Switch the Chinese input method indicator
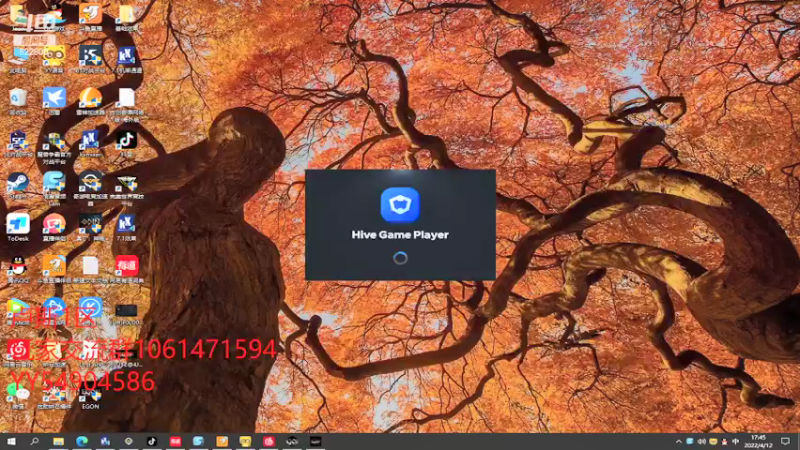The width and height of the screenshot is (800, 450). tap(735, 442)
